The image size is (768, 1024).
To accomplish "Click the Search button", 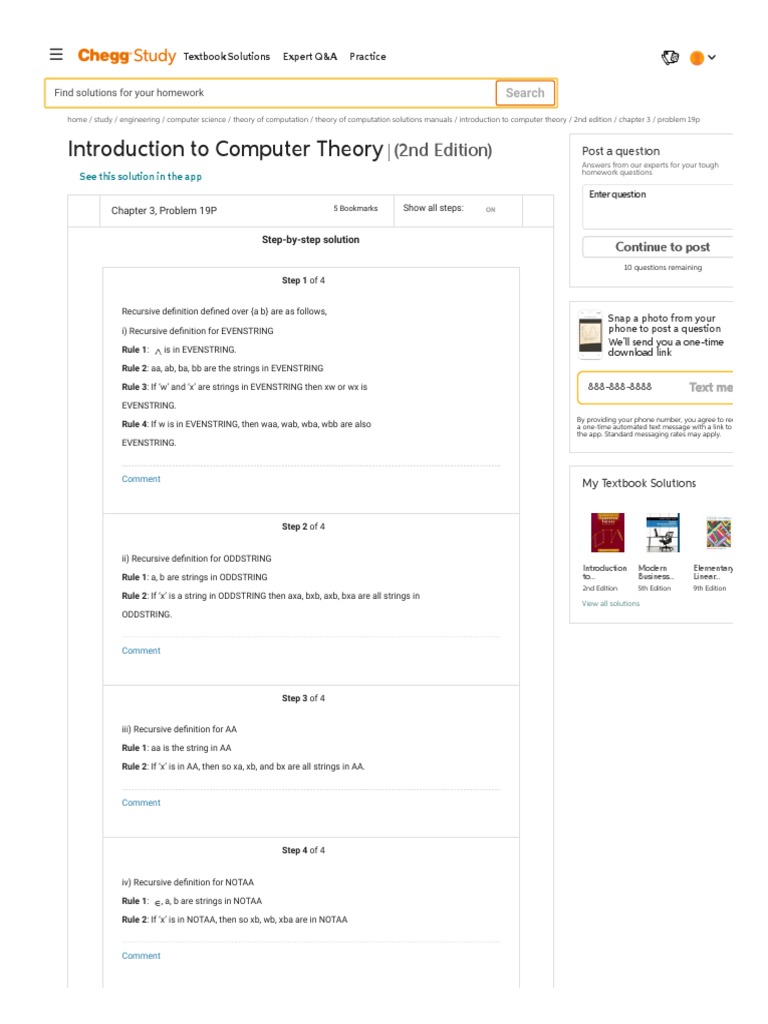I will [524, 93].
